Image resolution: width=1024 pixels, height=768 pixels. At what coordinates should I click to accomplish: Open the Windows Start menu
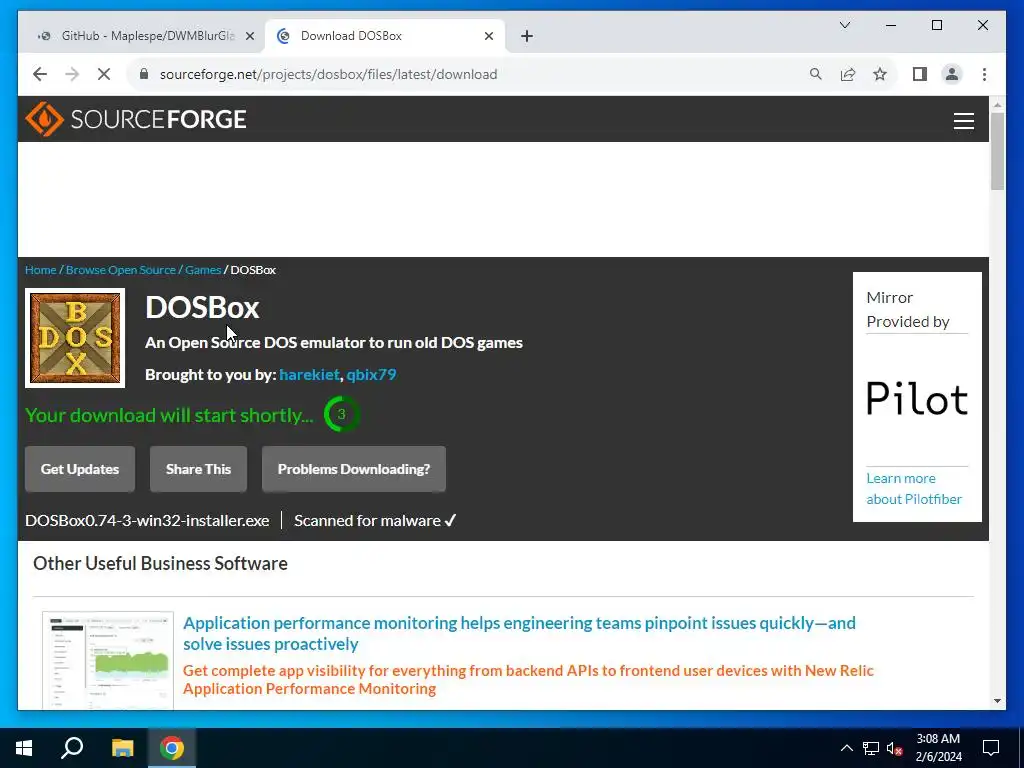pyautogui.click(x=24, y=748)
